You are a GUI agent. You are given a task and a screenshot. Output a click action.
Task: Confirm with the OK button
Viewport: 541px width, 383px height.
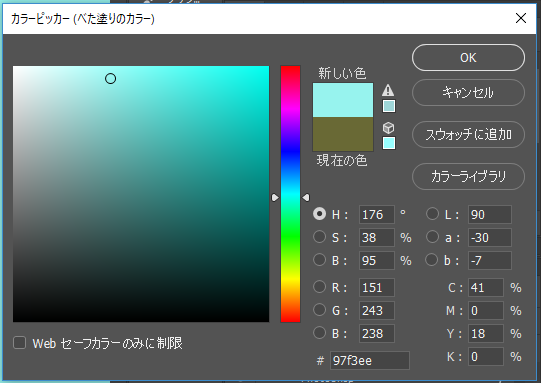point(468,58)
